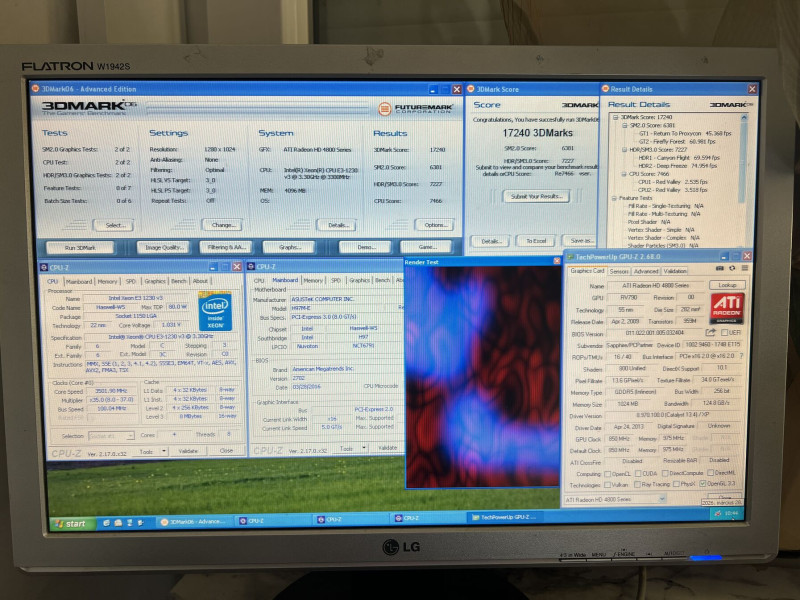The height and width of the screenshot is (600, 800).
Task: Open the Tools dropdown arrow in the CPU-Z CPU window
Action: 164,451
